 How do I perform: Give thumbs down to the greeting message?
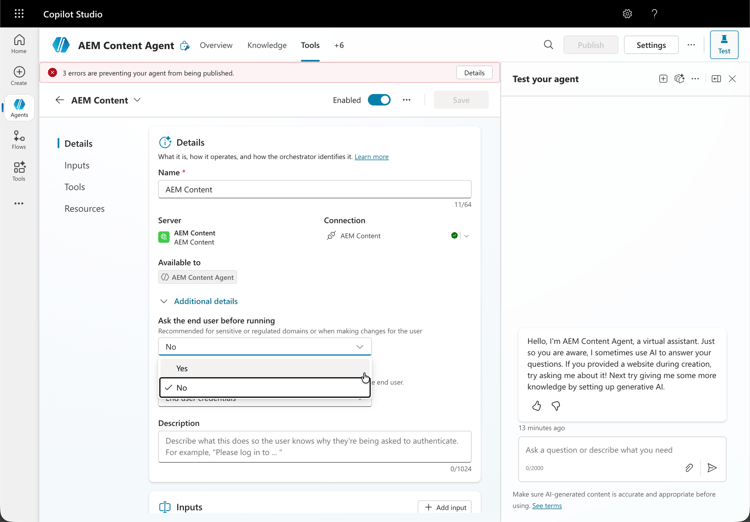pos(556,406)
